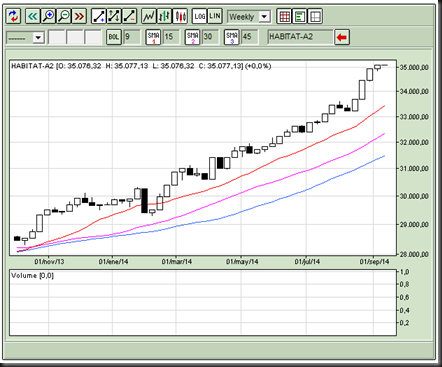Click the HABITAT-A2 symbol input field
Image resolution: width=442 pixels, height=367 pixels.
click(x=300, y=37)
